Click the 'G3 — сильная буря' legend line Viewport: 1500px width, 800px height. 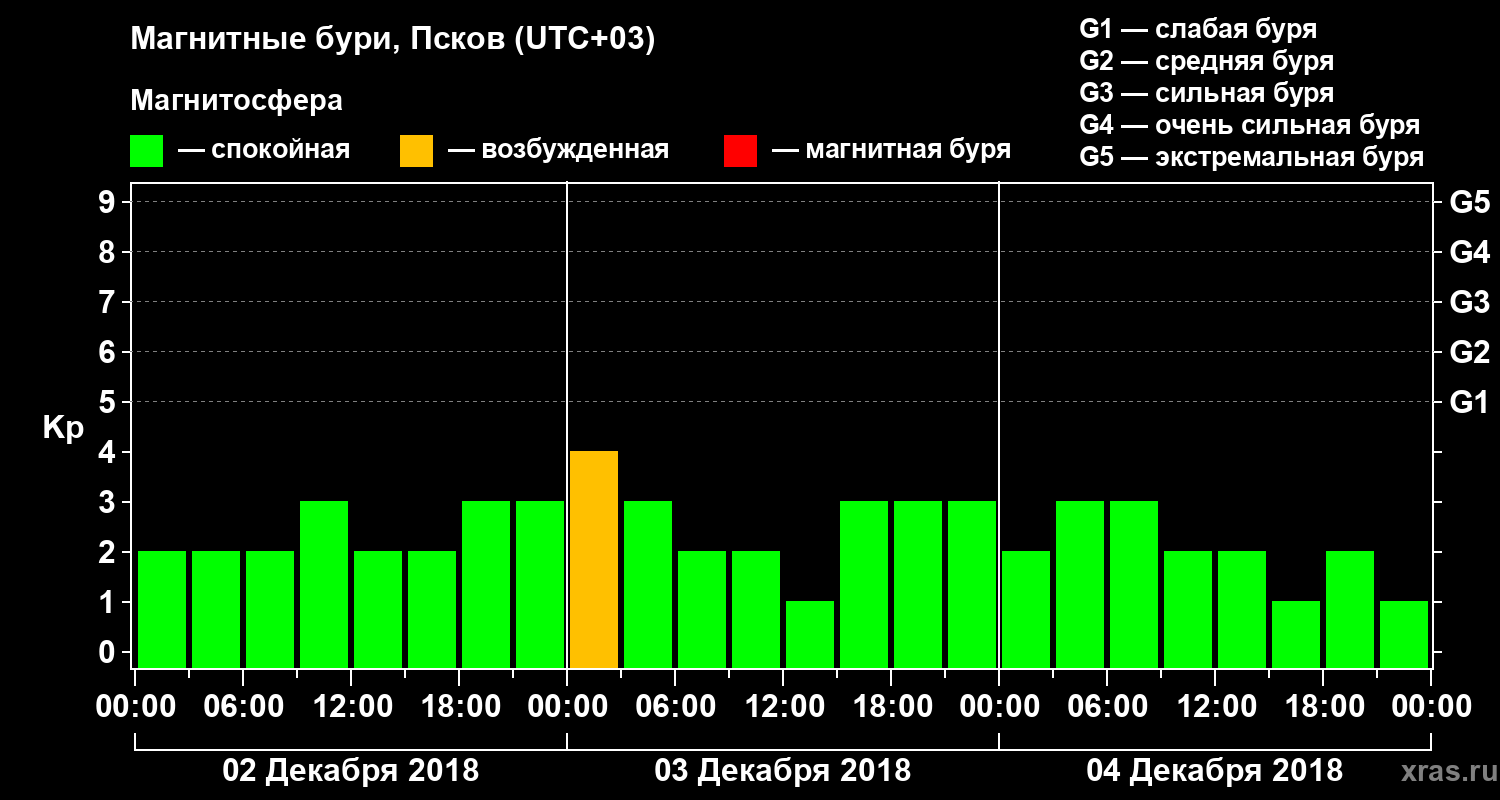point(1206,93)
